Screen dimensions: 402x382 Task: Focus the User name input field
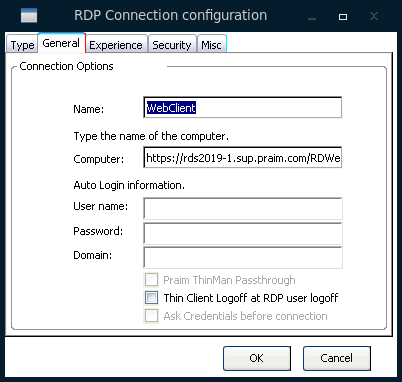point(243,208)
